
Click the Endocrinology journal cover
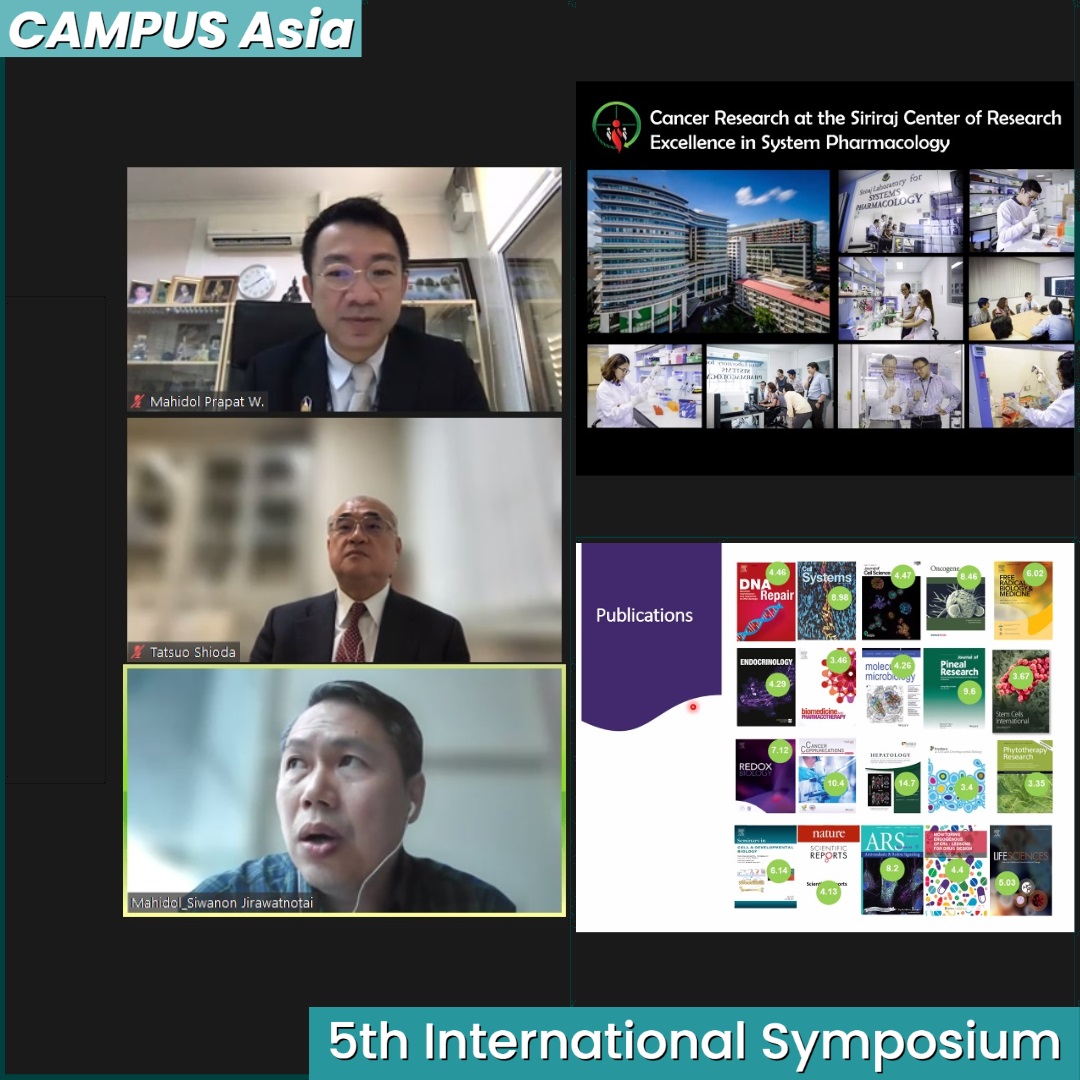(765, 688)
